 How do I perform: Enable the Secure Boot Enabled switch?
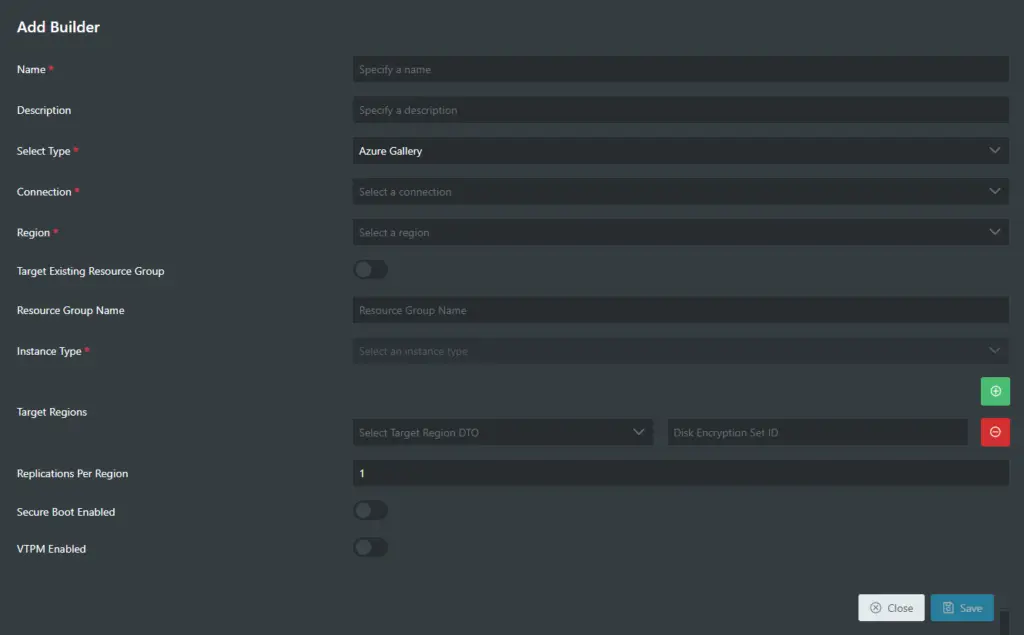[x=370, y=510]
